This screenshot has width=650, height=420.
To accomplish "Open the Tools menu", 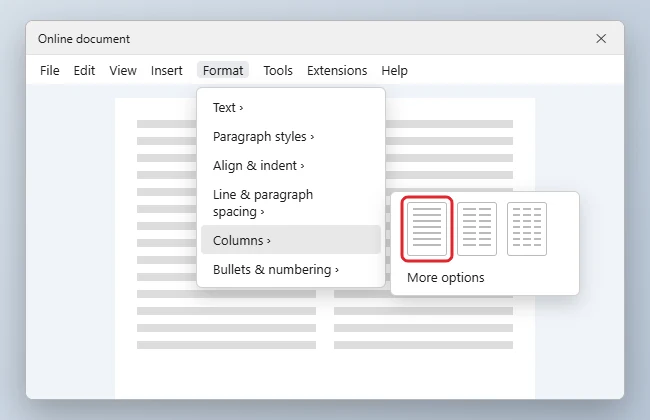I will pos(278,70).
